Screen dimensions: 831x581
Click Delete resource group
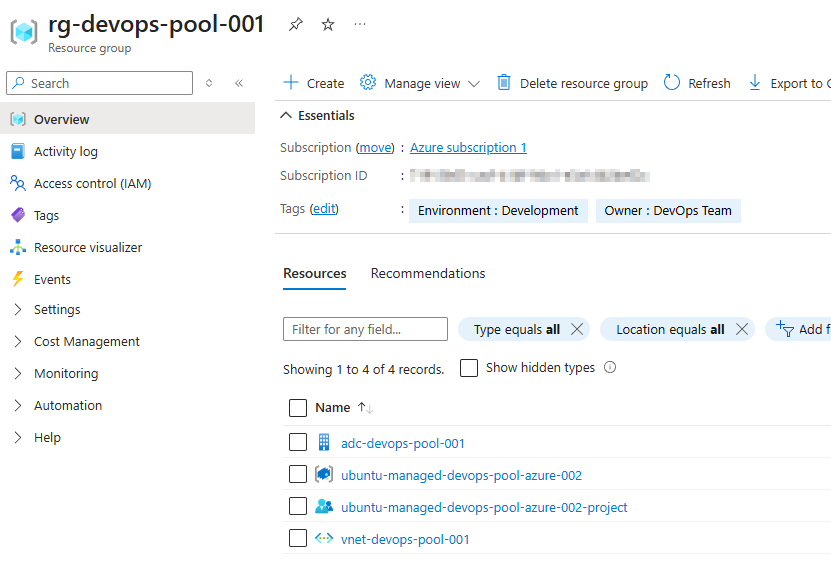tap(572, 83)
